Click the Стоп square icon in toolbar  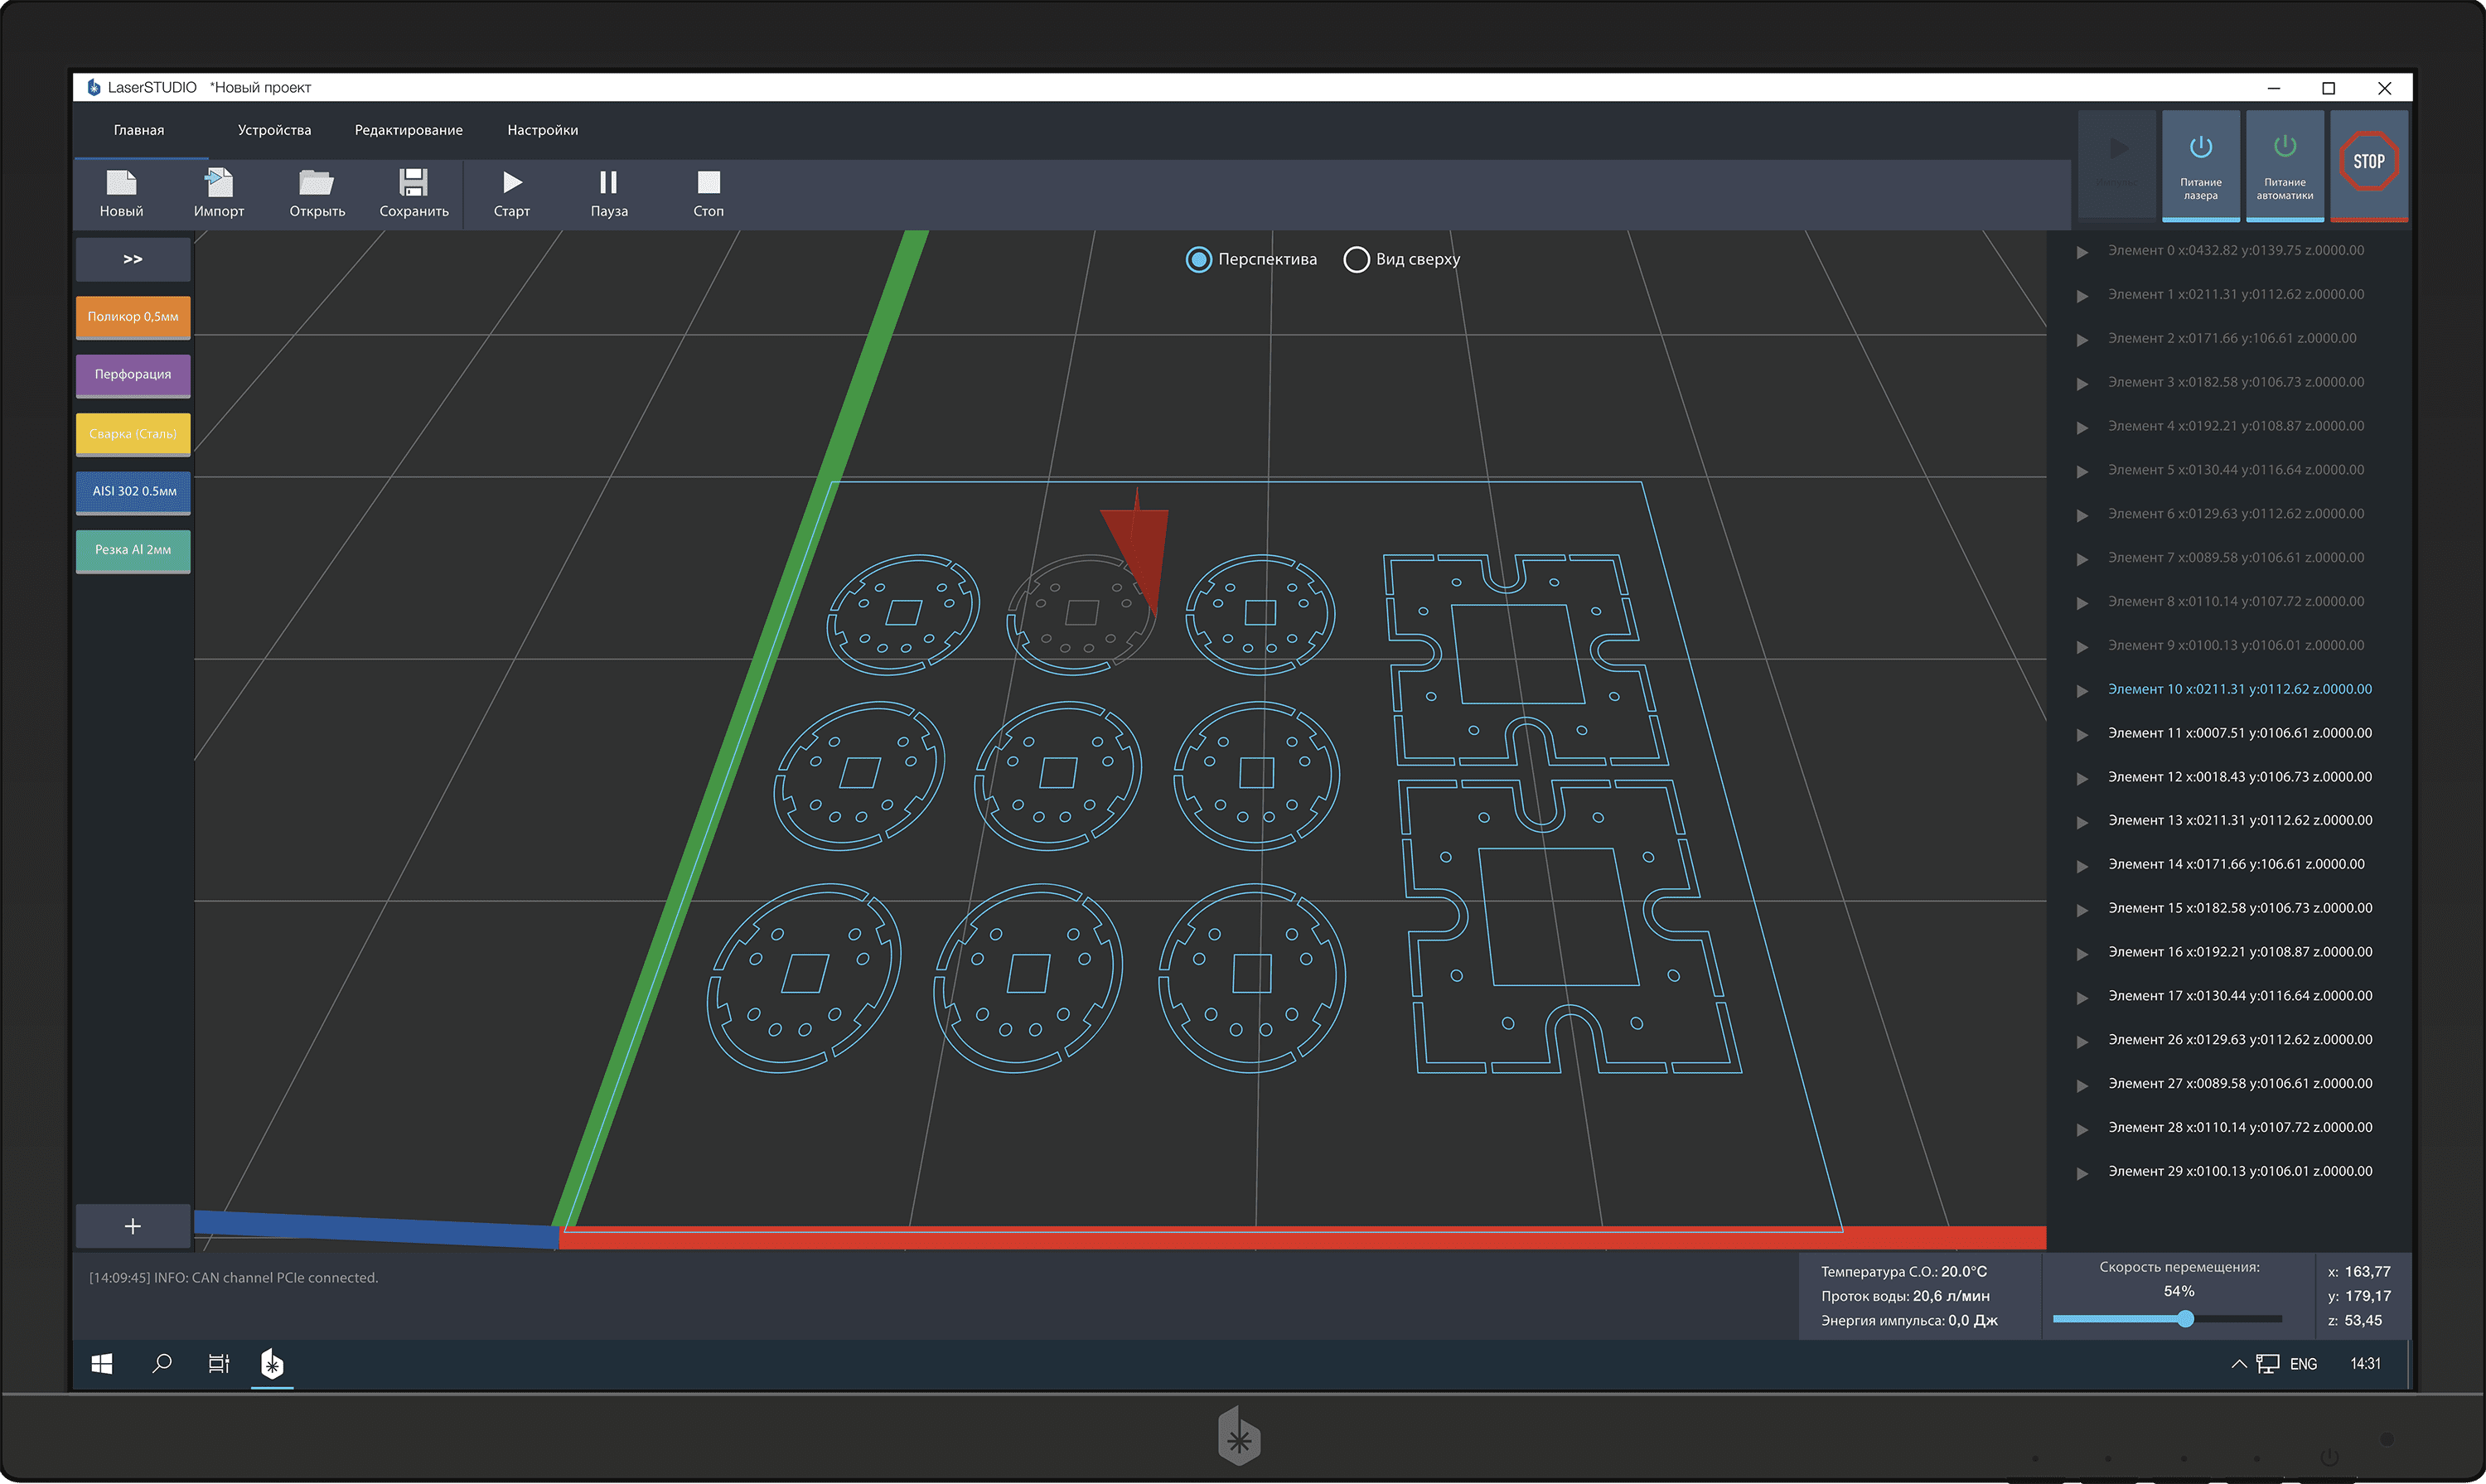pyautogui.click(x=708, y=182)
